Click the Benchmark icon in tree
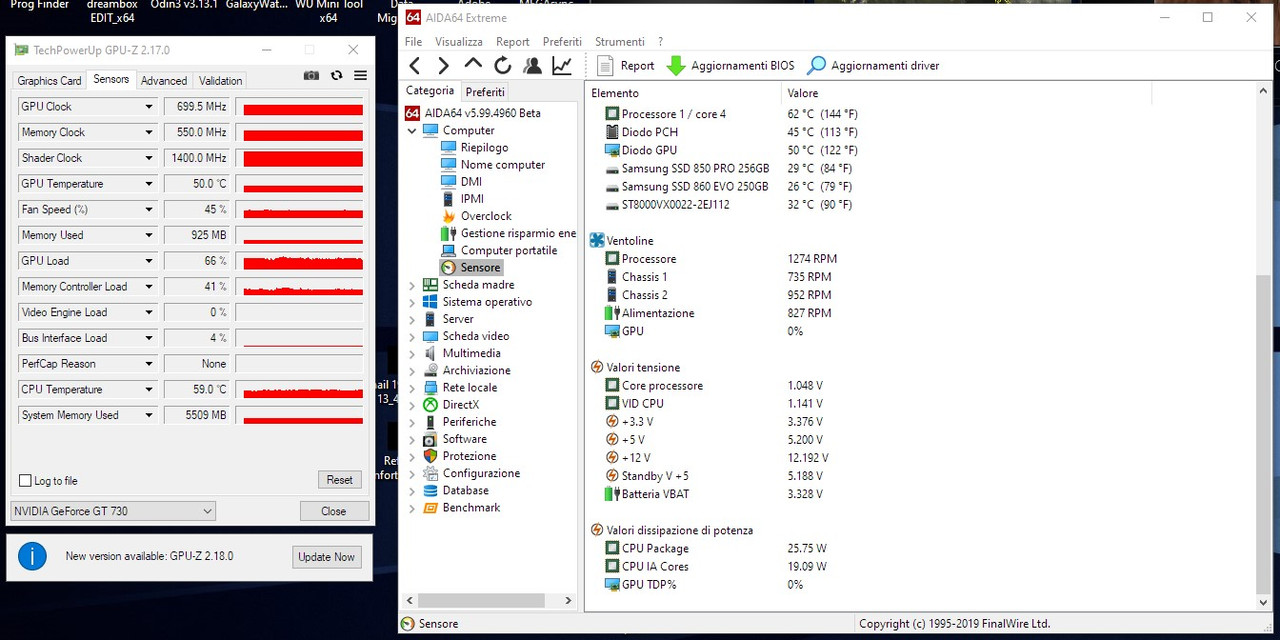 click(430, 508)
